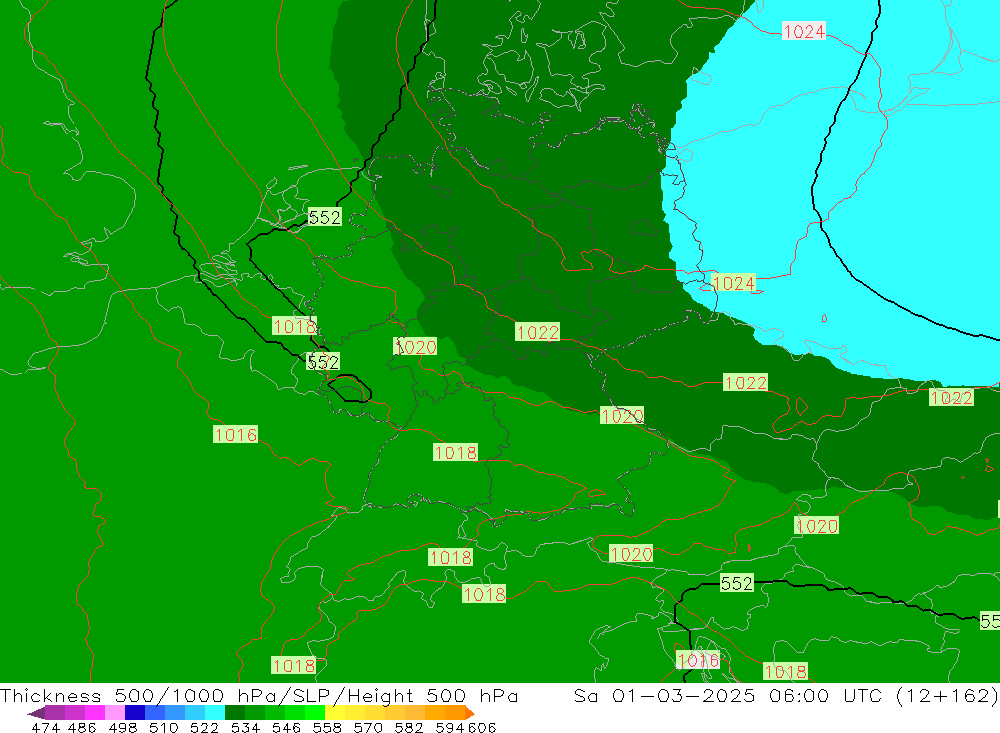Screen dimensions: 1000x733
Task: Click the 552 label on the southeastern black contour
Action: pos(737,583)
